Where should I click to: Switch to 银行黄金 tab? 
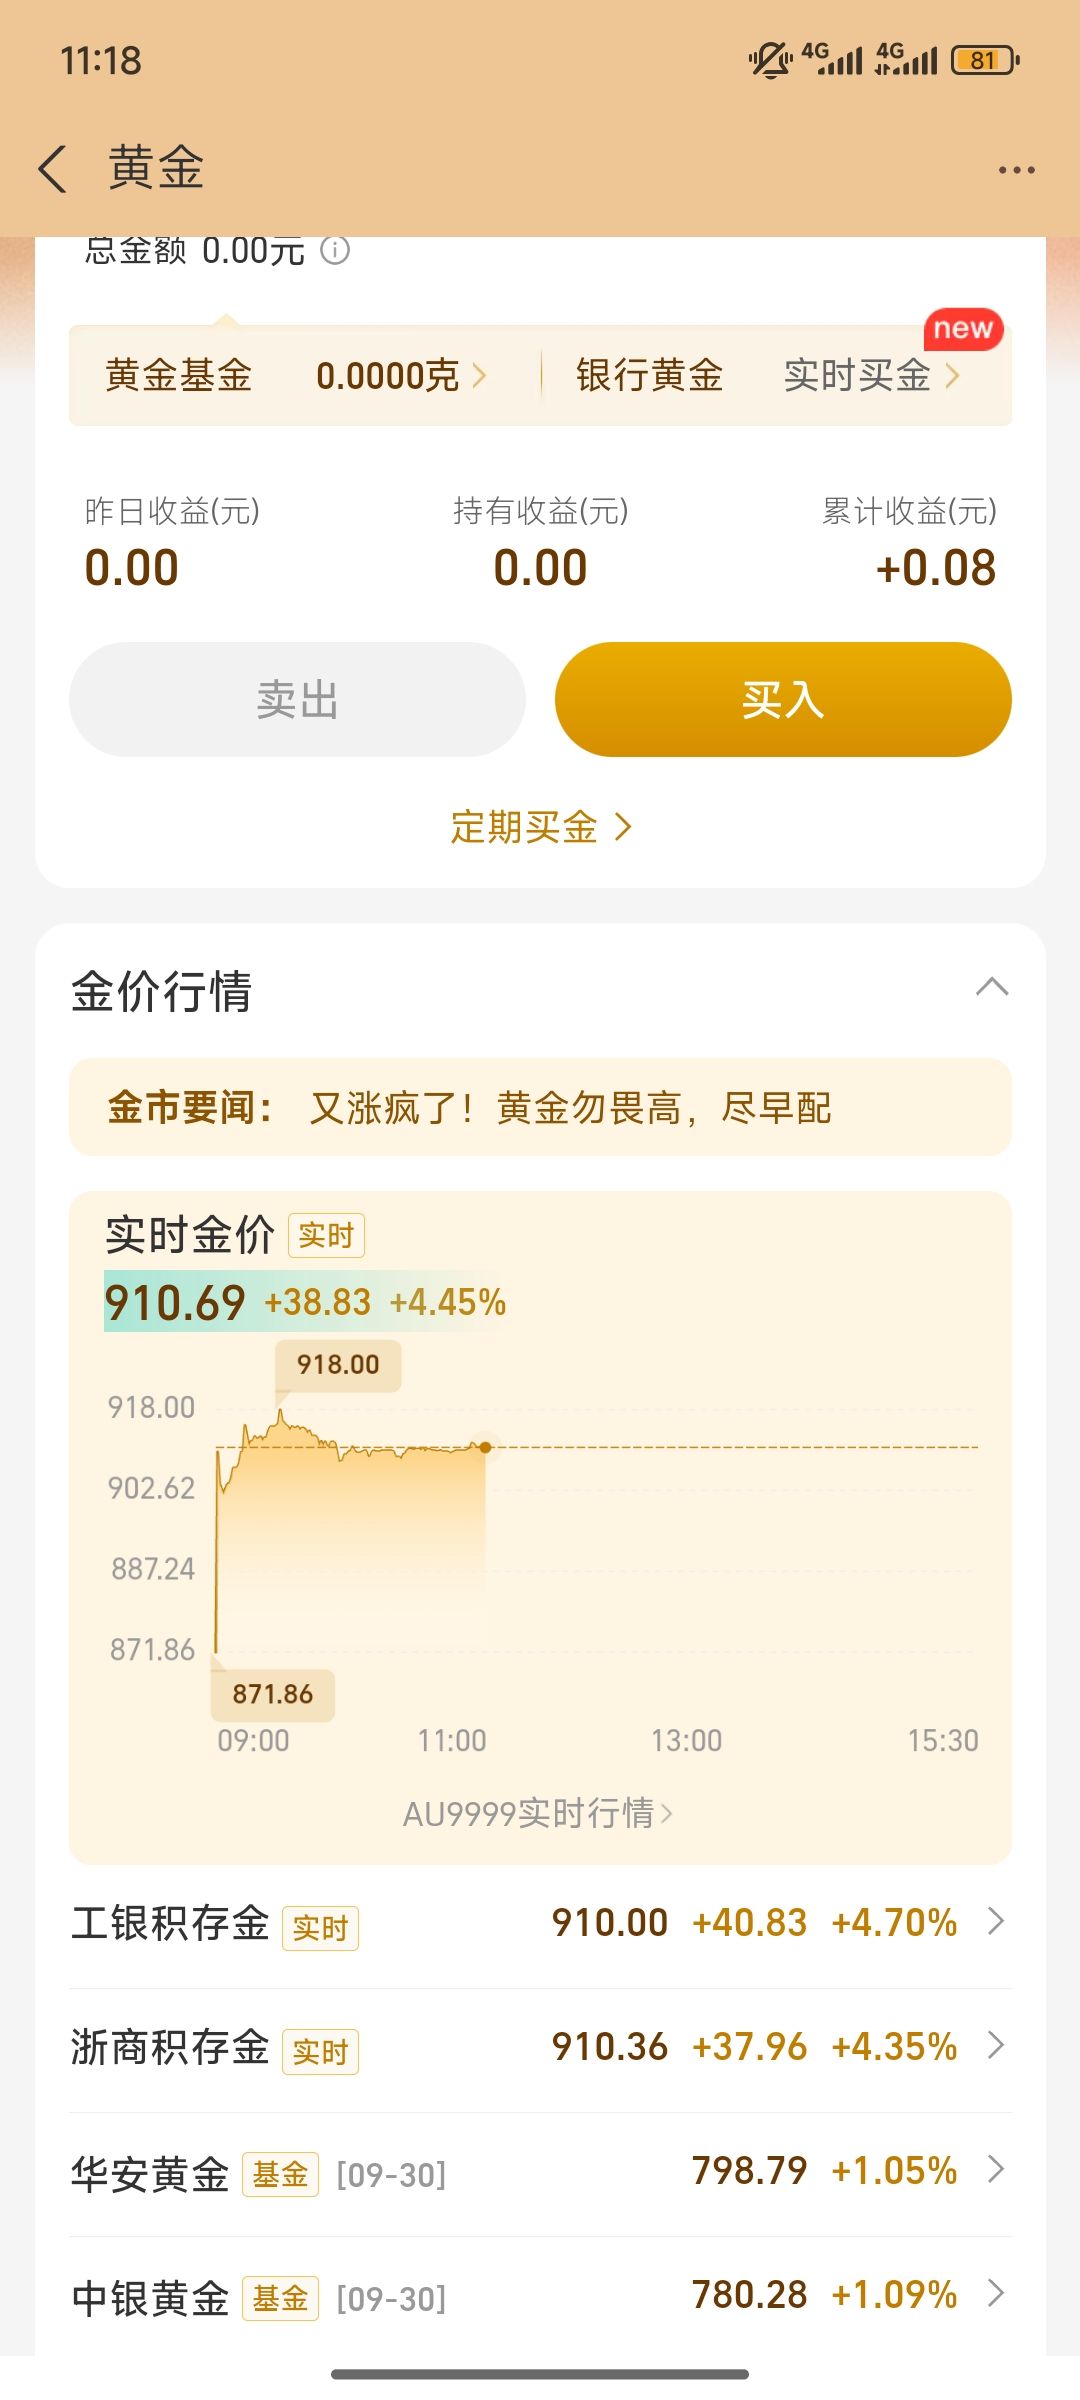pos(649,376)
